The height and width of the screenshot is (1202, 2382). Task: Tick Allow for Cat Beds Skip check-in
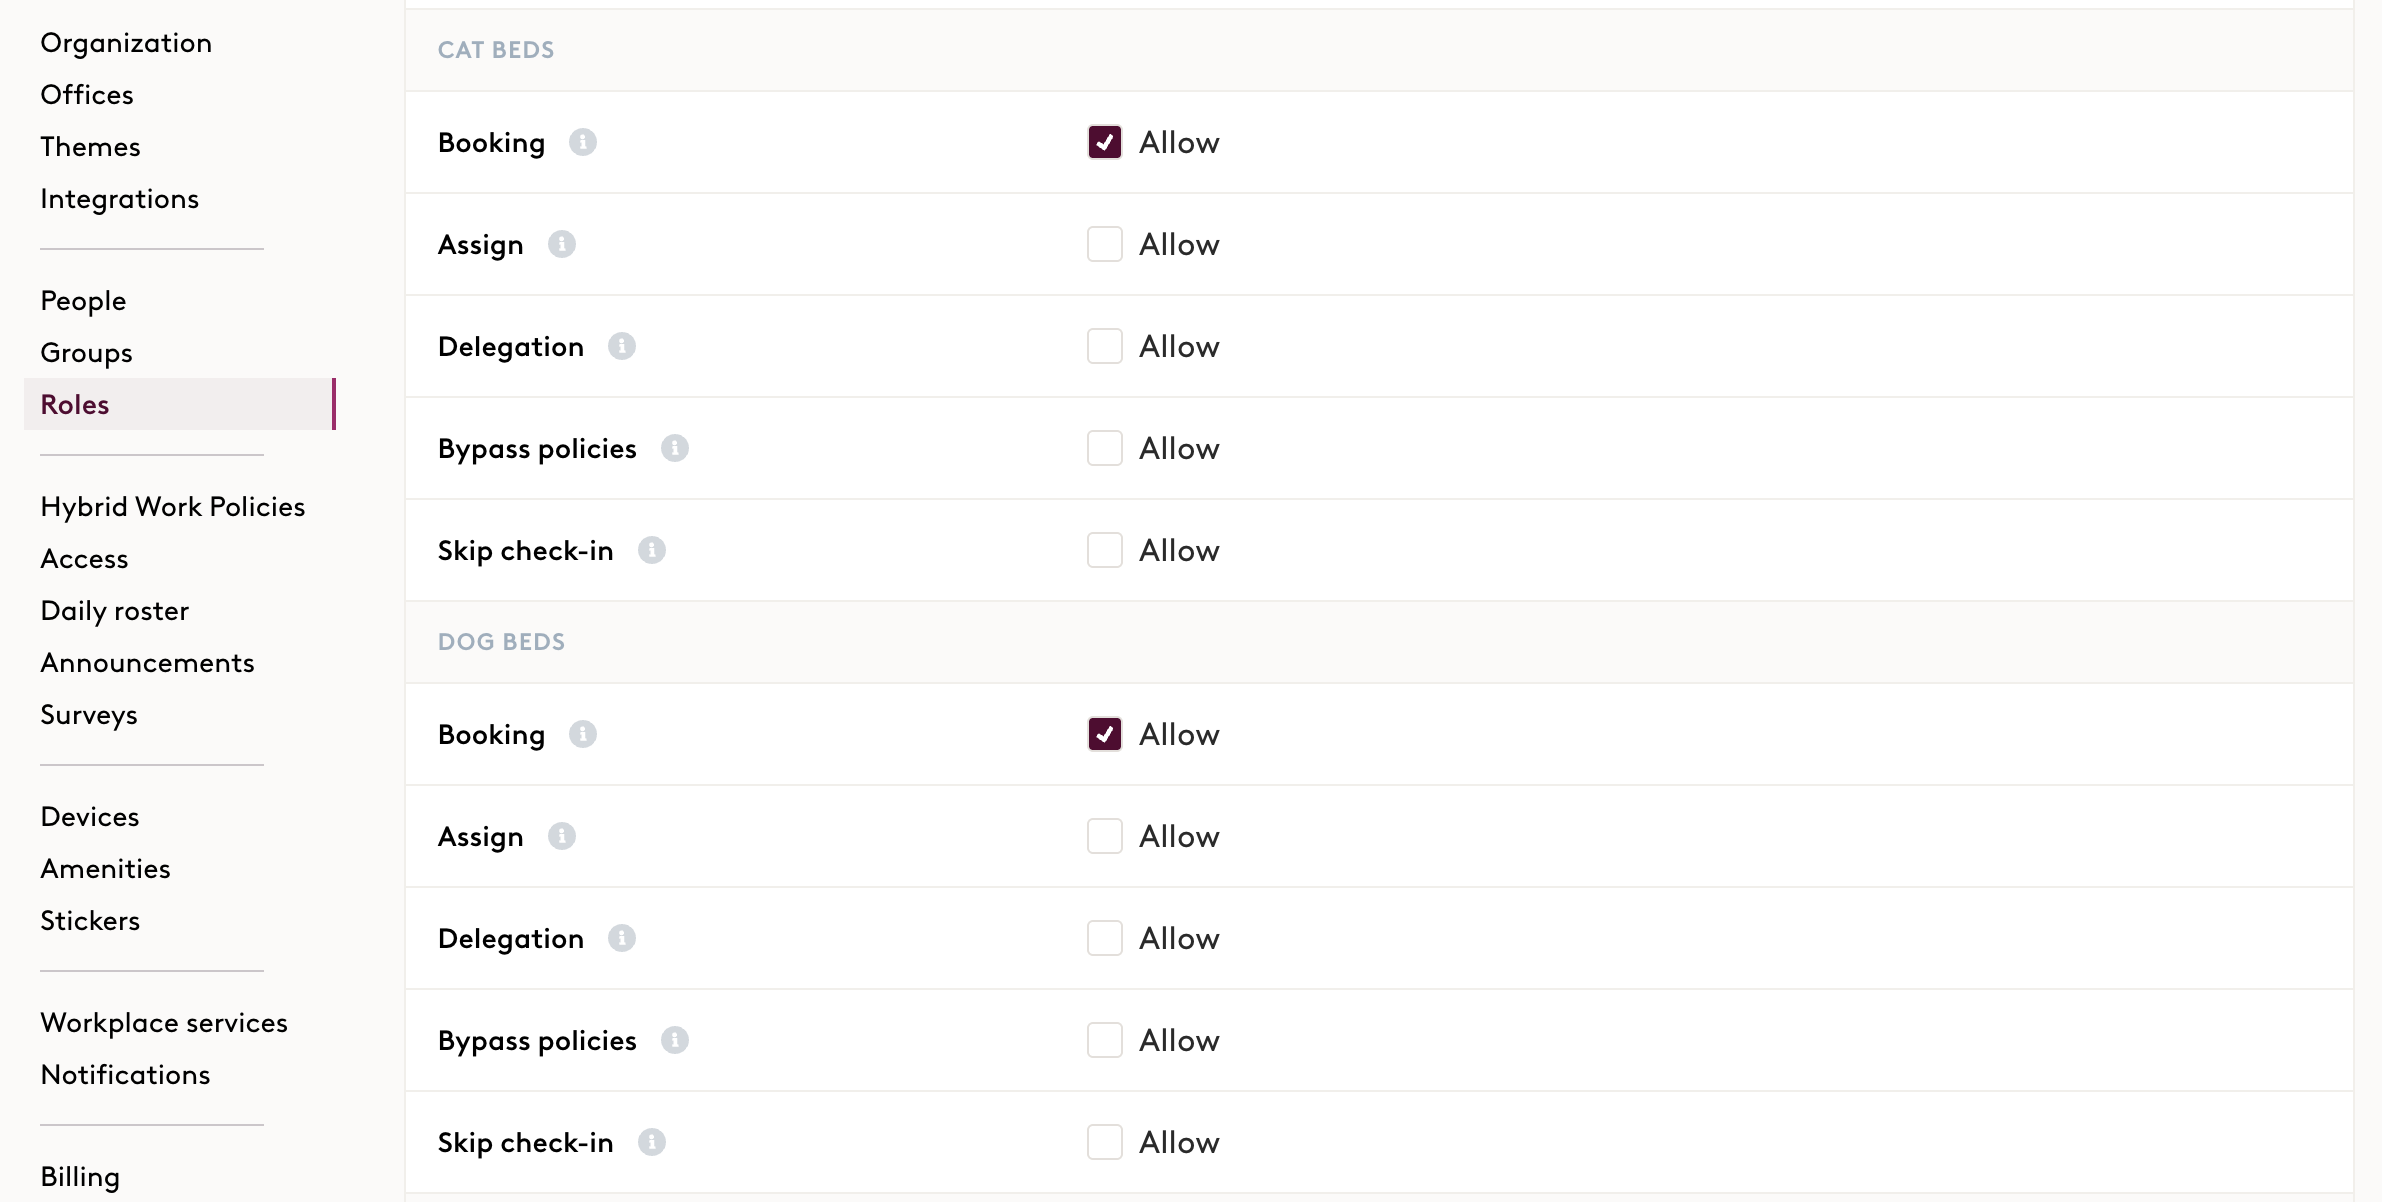(1105, 551)
